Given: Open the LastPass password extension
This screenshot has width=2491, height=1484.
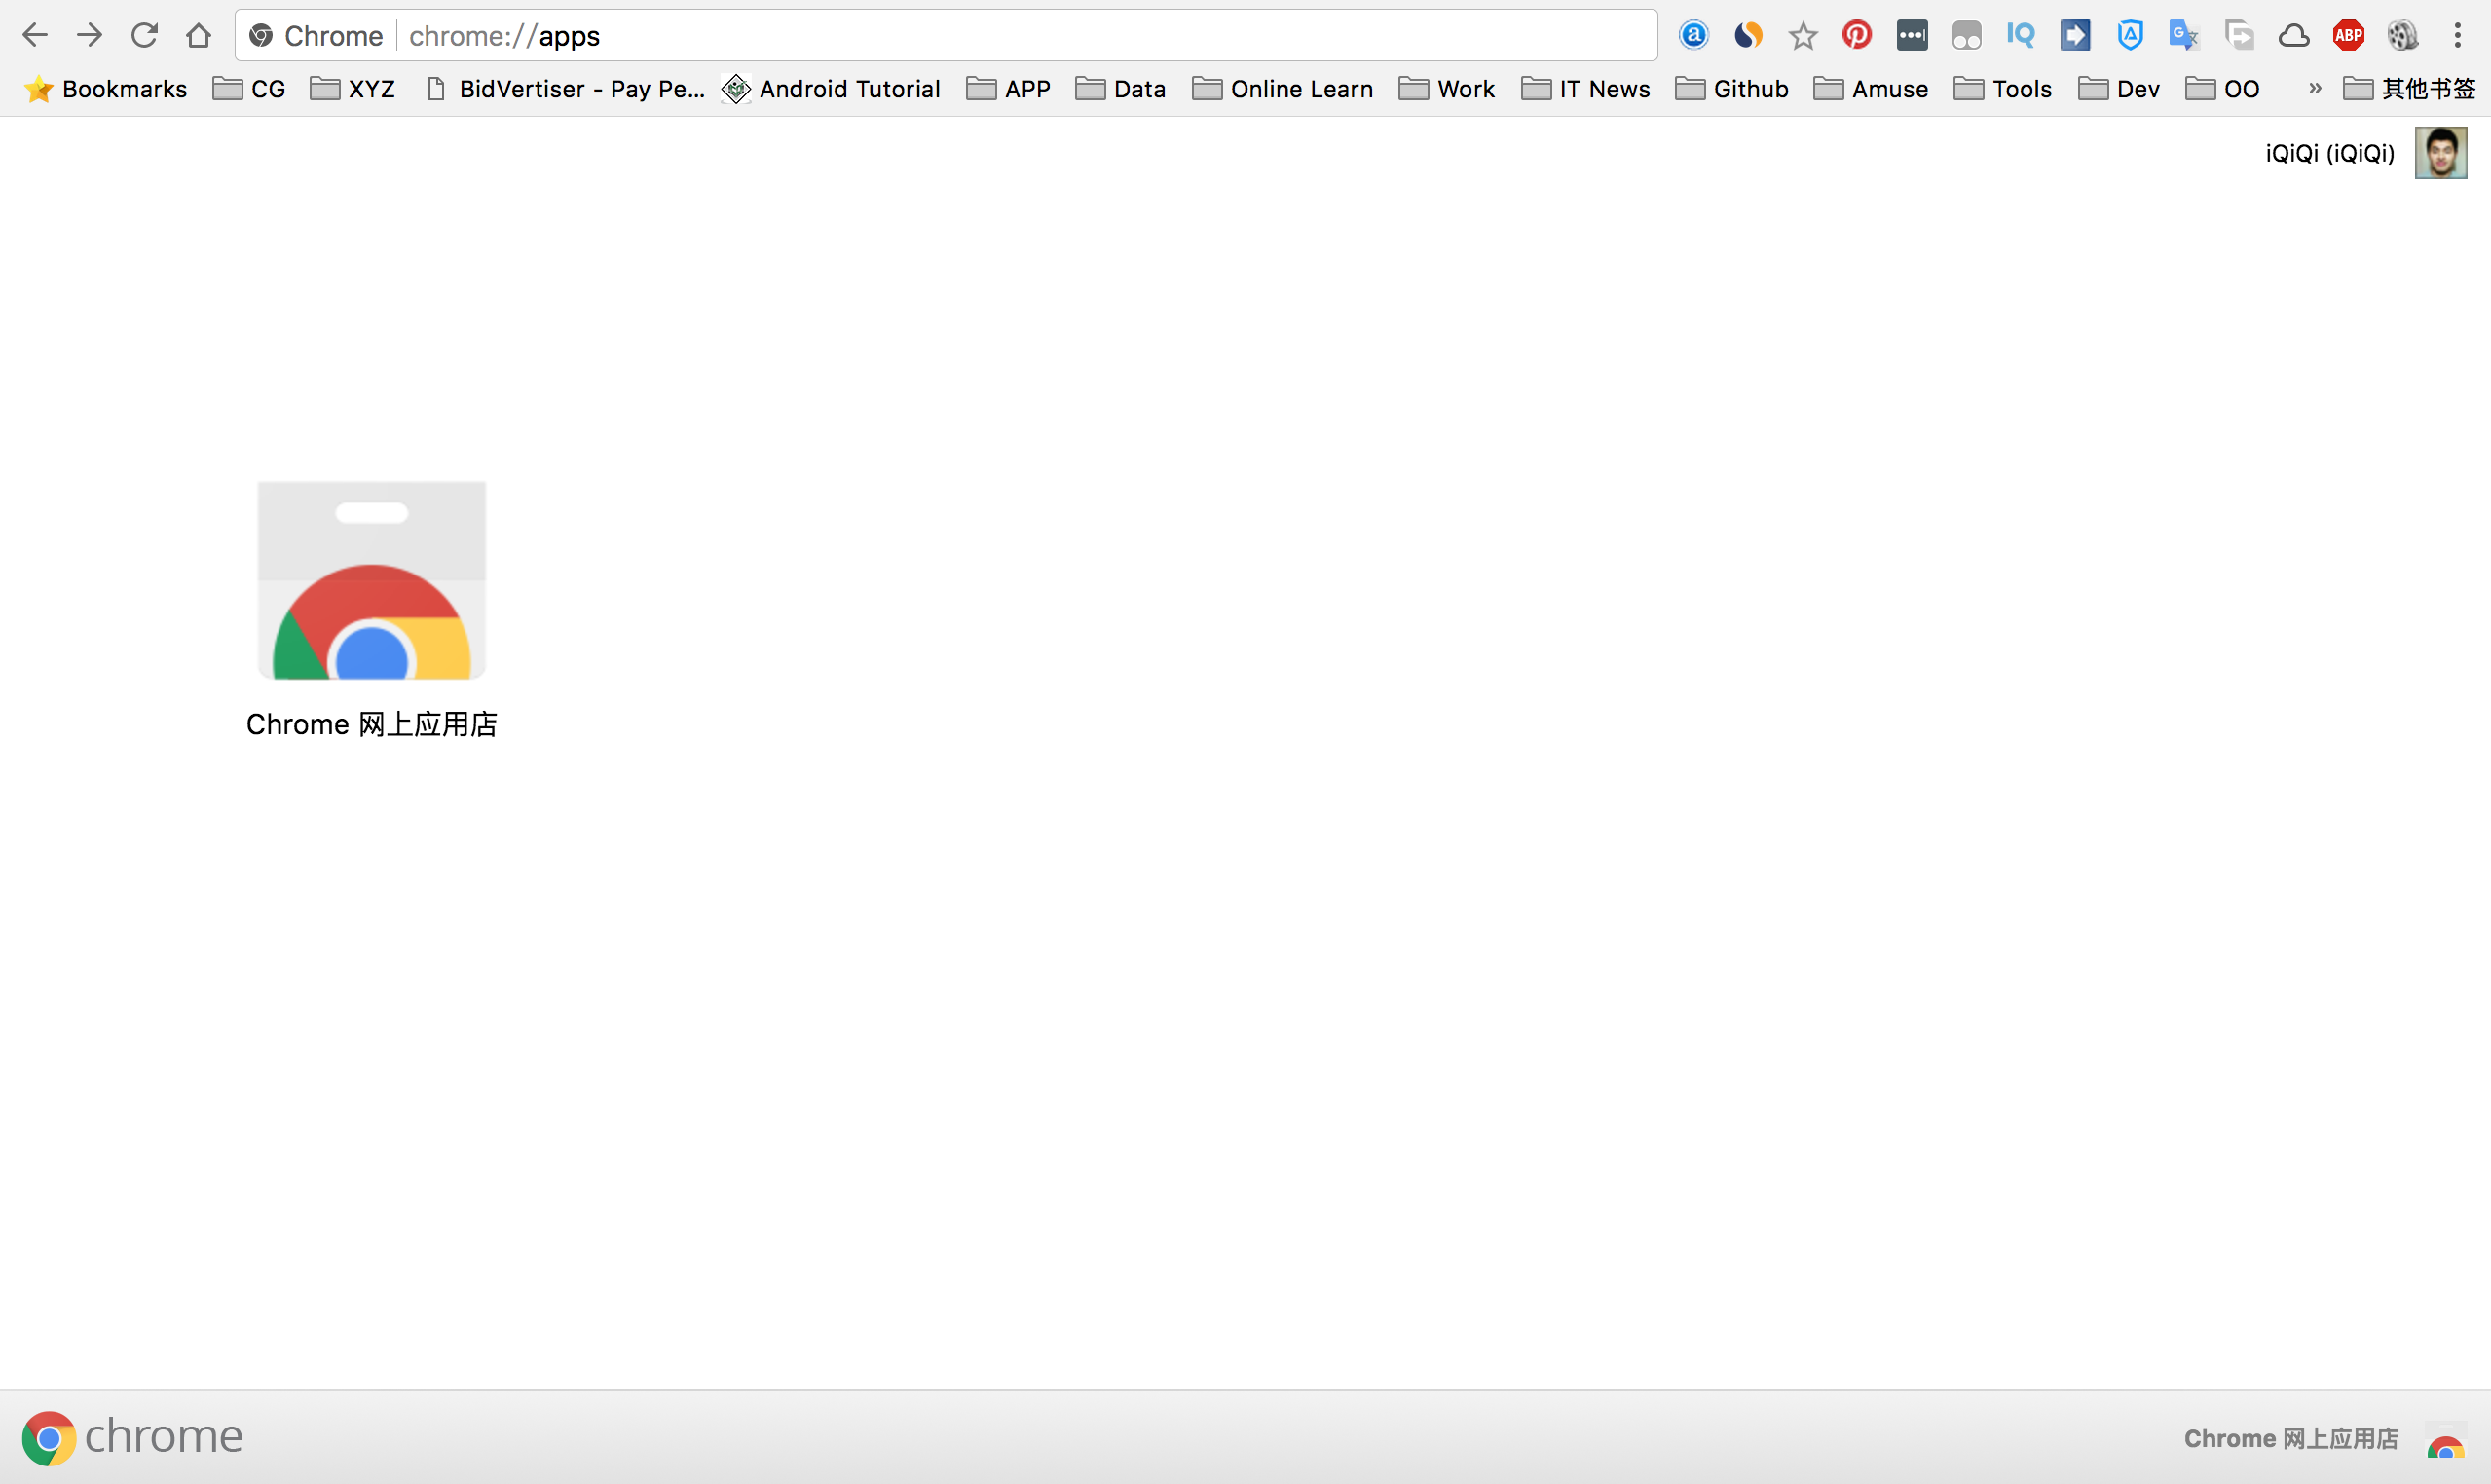Looking at the screenshot, I should (x=1912, y=36).
